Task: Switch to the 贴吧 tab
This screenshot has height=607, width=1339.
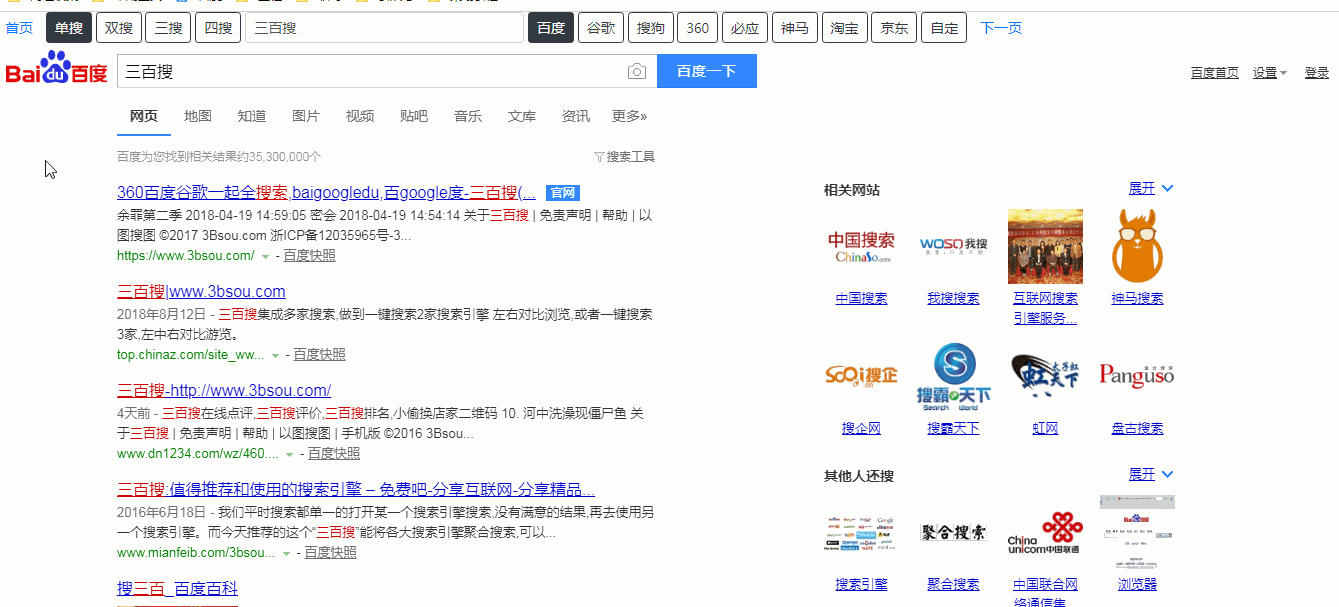Action: click(x=414, y=116)
